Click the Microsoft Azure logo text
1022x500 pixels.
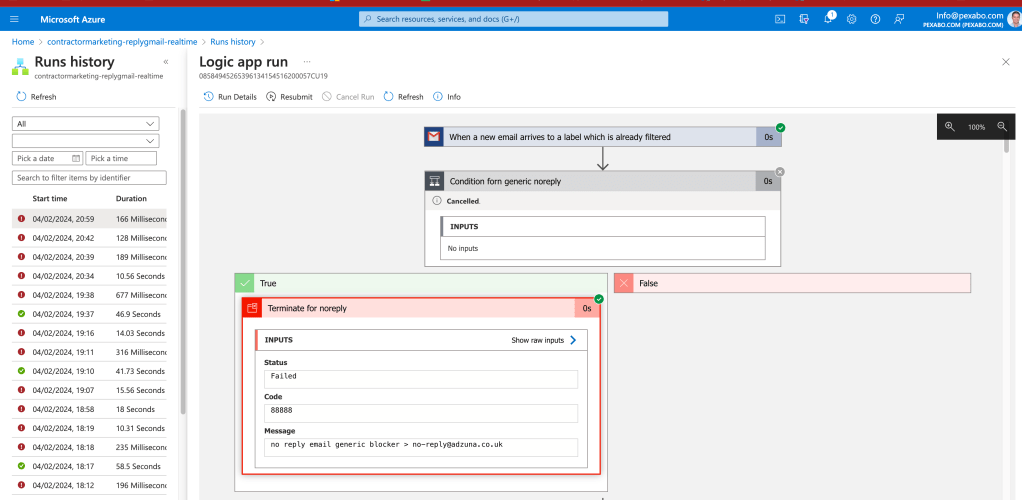tap(72, 20)
